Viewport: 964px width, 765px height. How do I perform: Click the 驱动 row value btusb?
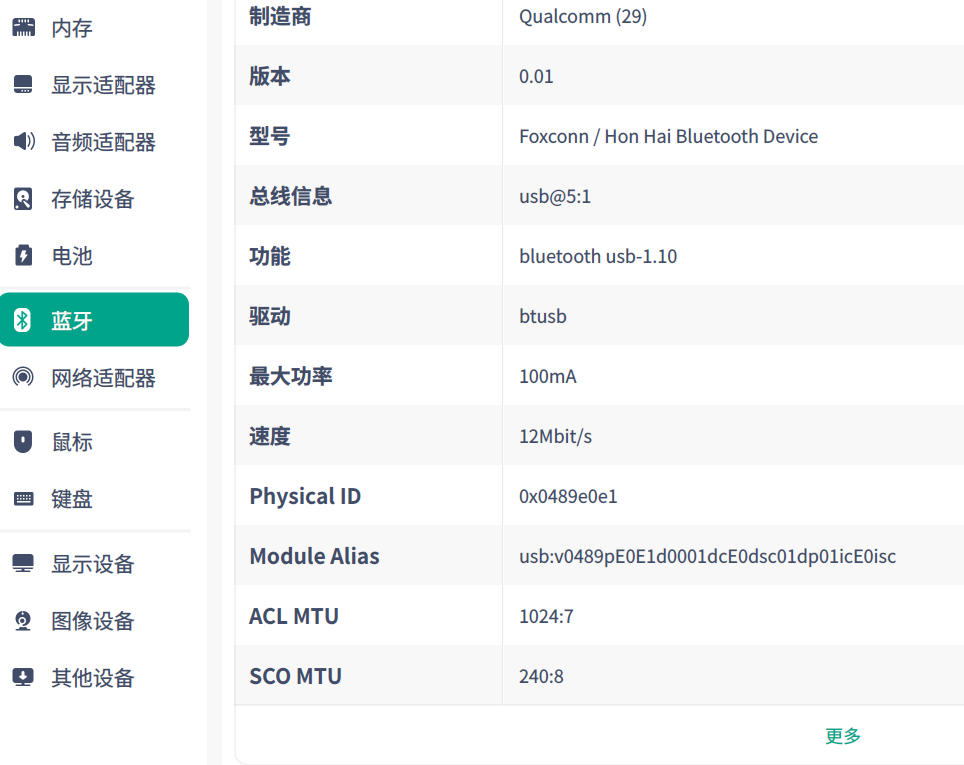pyautogui.click(x=543, y=316)
